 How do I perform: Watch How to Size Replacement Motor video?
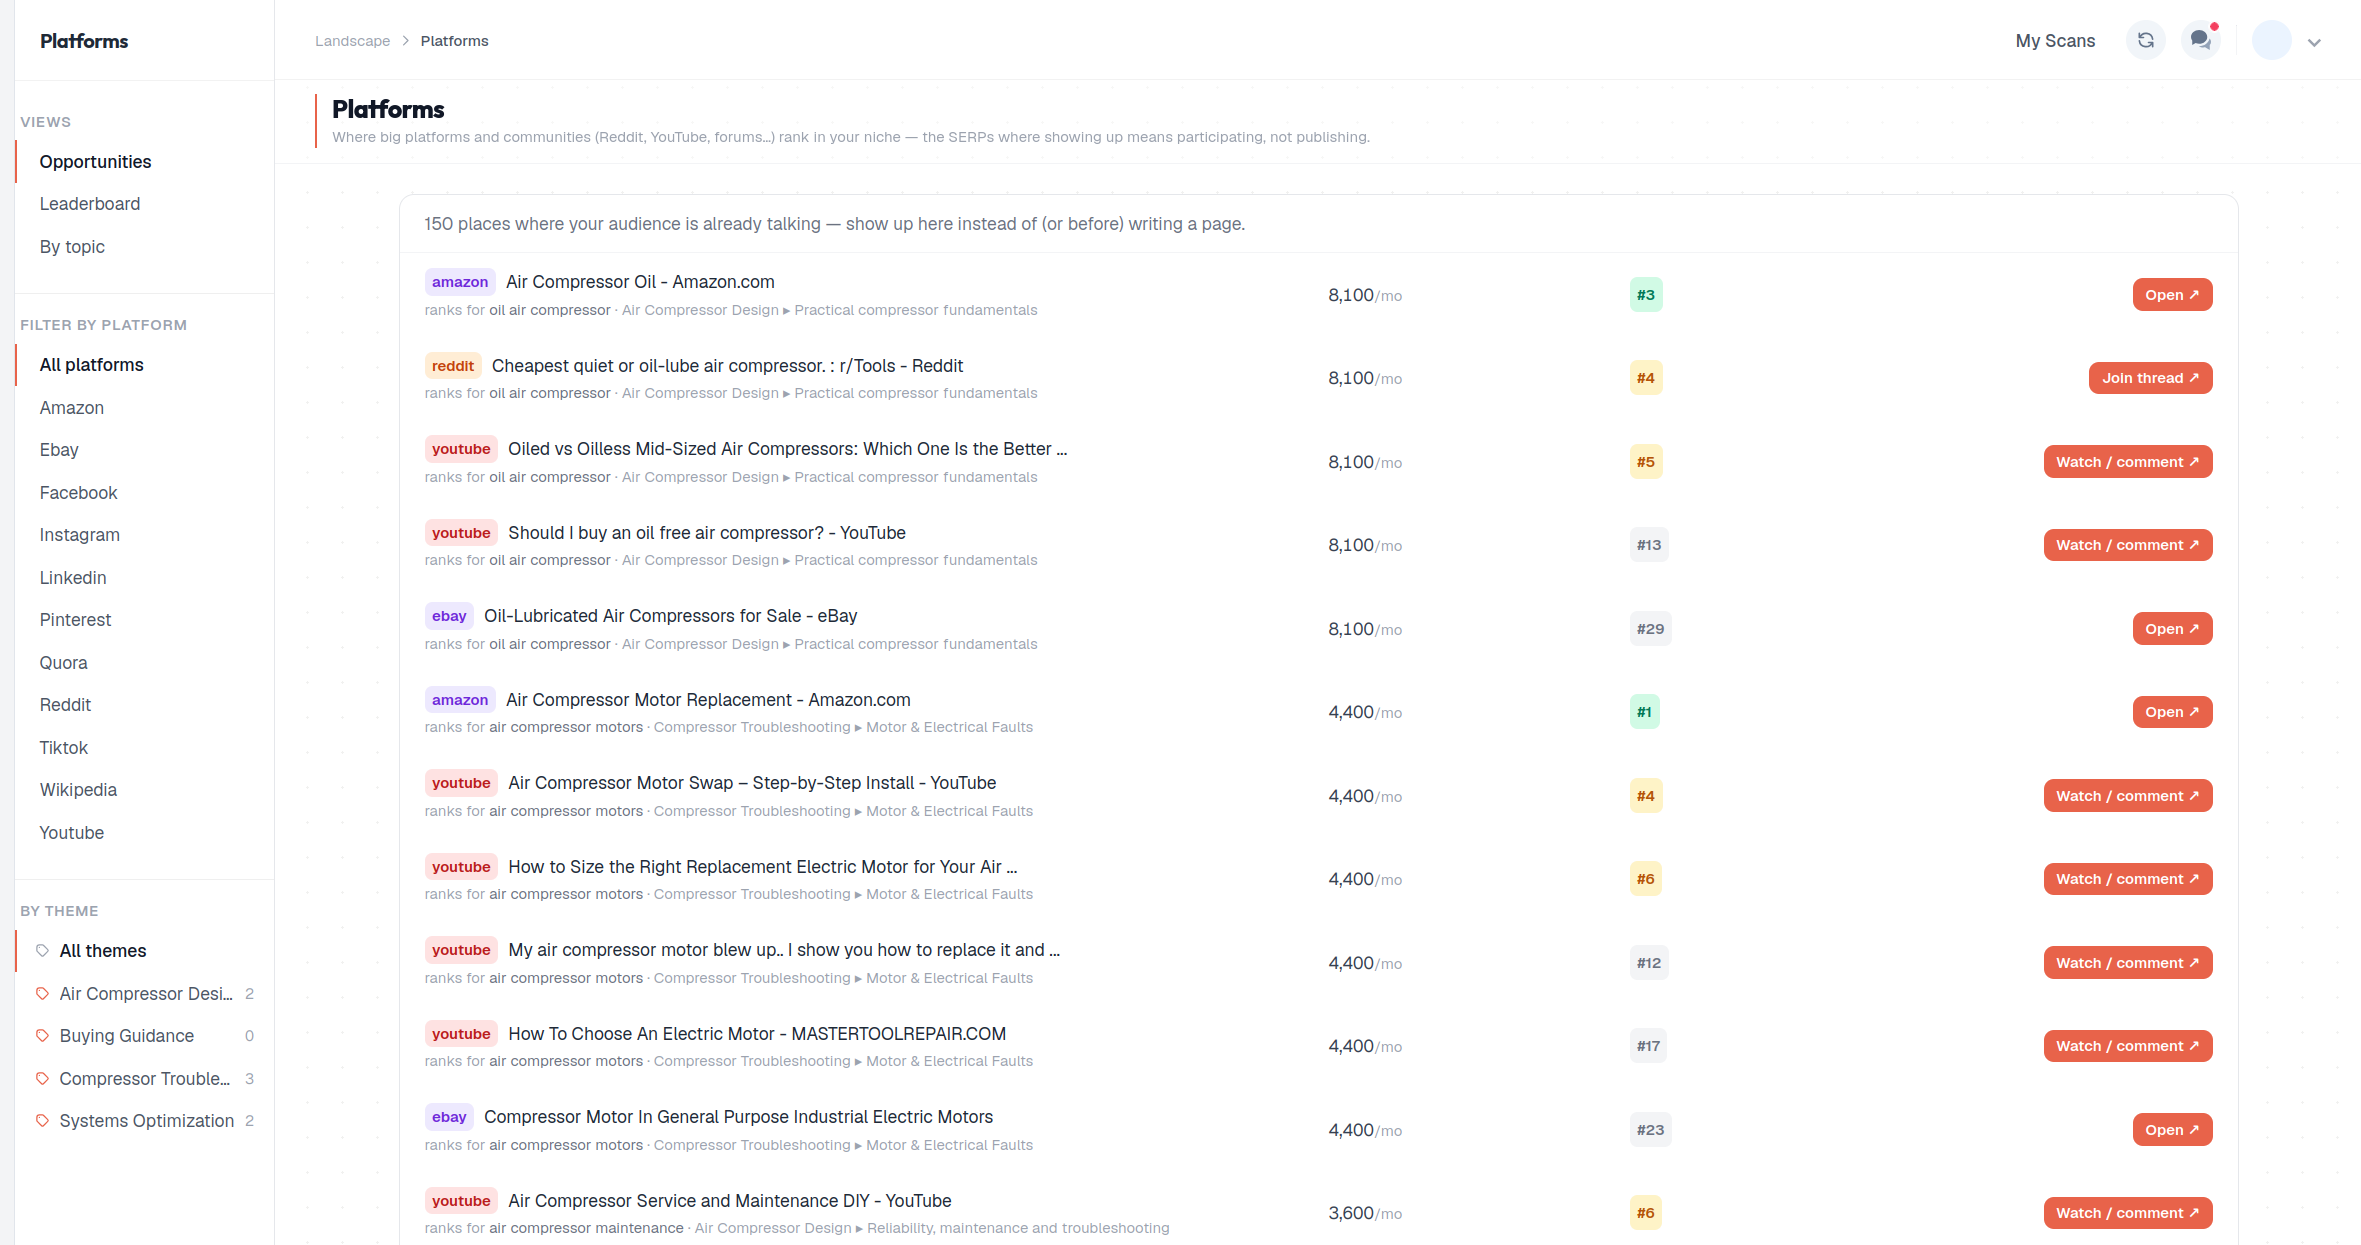point(2127,879)
